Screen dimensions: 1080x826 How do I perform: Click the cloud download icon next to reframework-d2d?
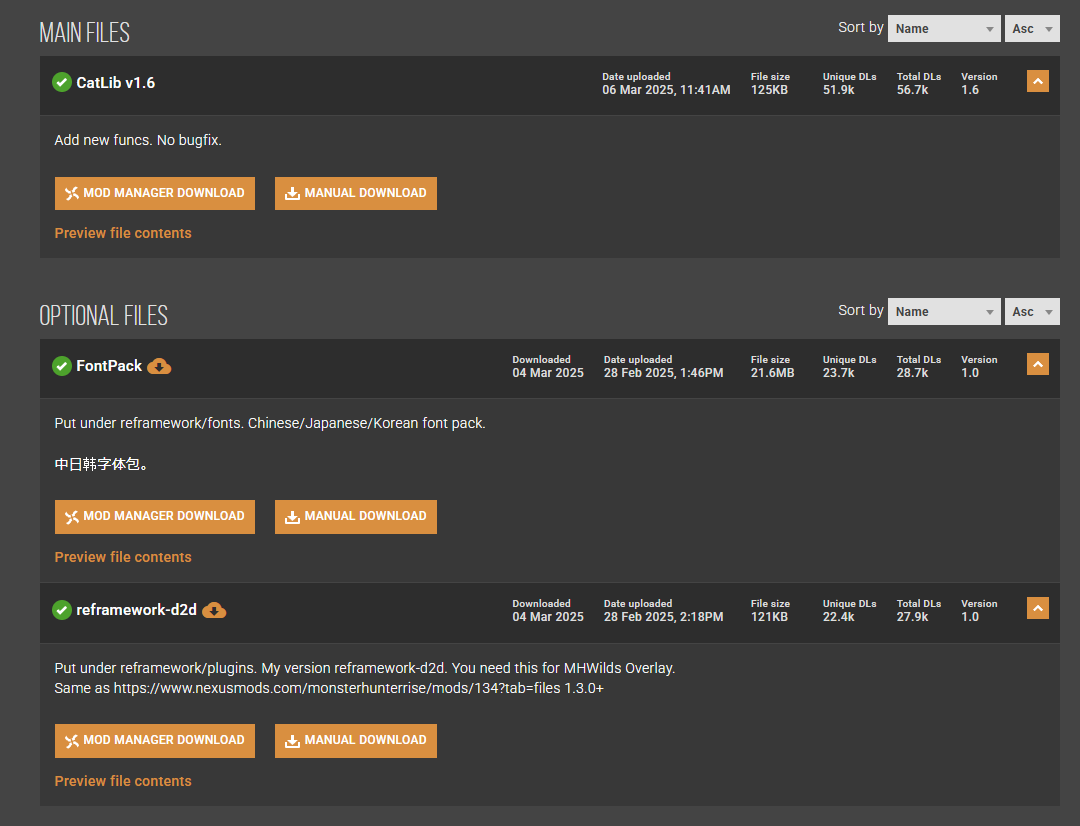coord(214,610)
